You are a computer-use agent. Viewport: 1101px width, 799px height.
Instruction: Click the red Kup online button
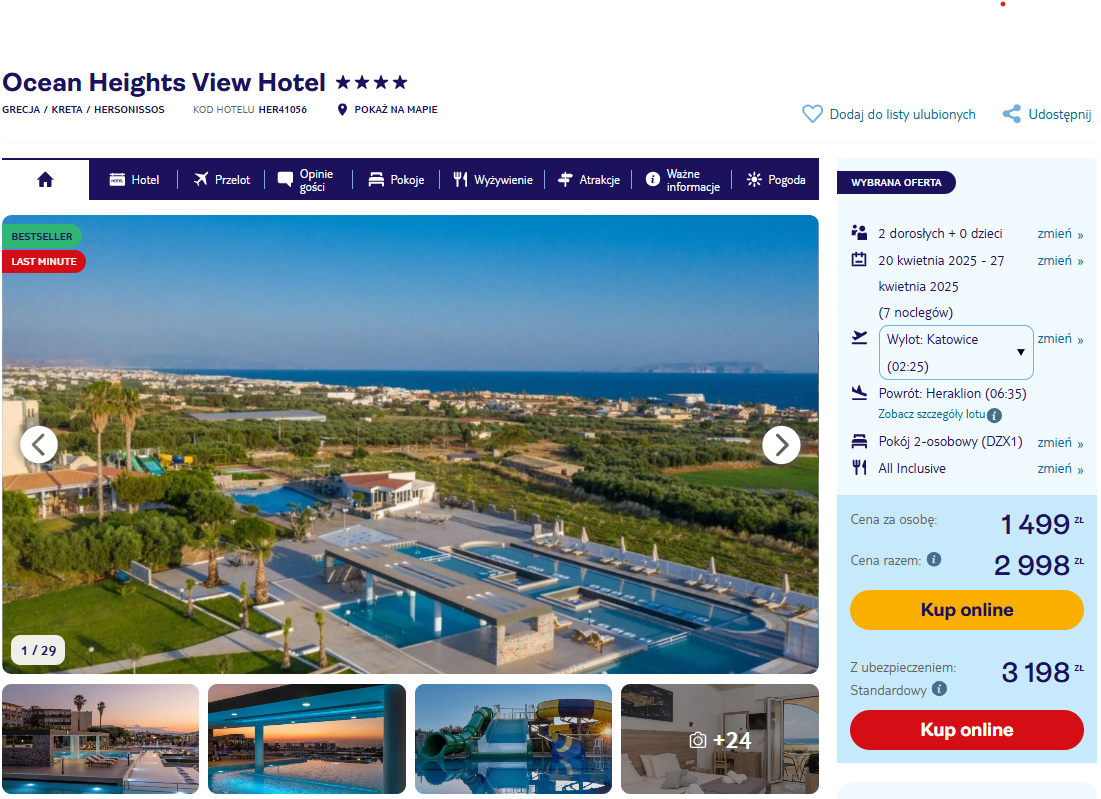pyautogui.click(x=967, y=729)
